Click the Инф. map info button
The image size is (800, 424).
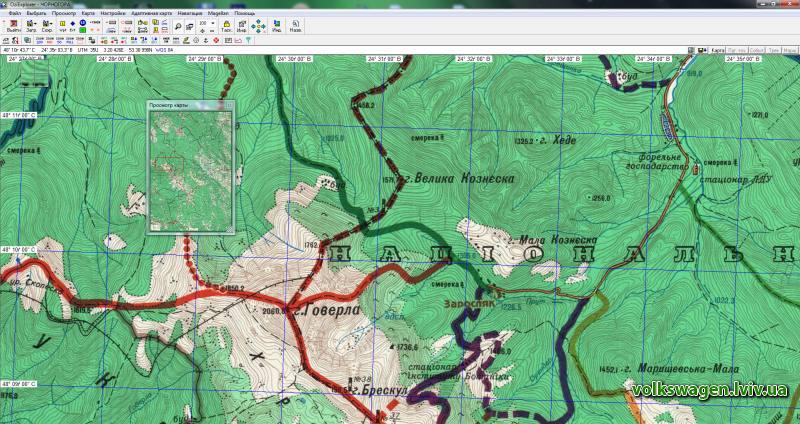(242, 27)
